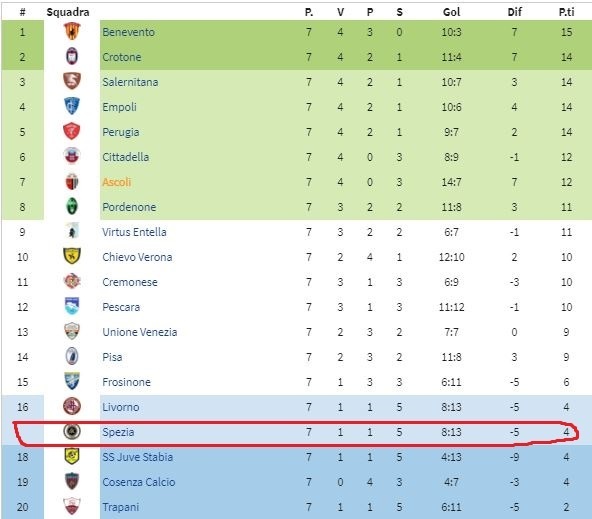The width and height of the screenshot is (592, 519).
Task: Select the Empoli blue crest icon
Action: 72,106
